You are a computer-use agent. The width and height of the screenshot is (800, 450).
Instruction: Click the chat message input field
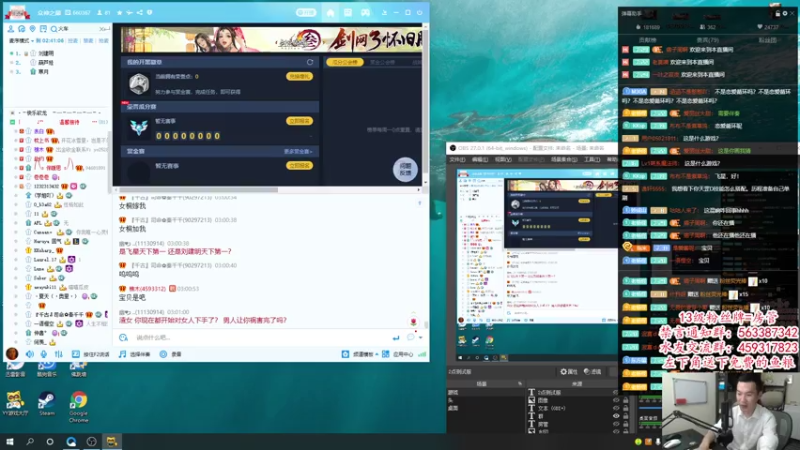pyautogui.click(x=260, y=338)
